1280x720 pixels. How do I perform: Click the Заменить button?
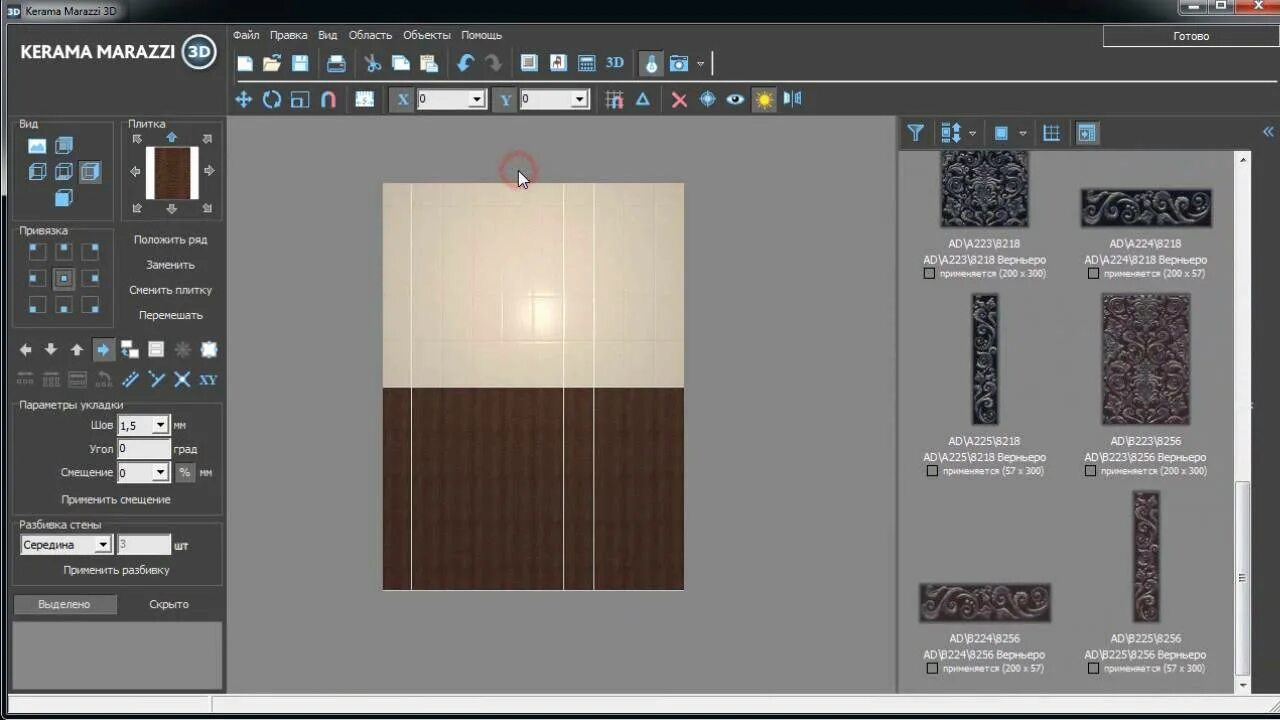pos(170,265)
